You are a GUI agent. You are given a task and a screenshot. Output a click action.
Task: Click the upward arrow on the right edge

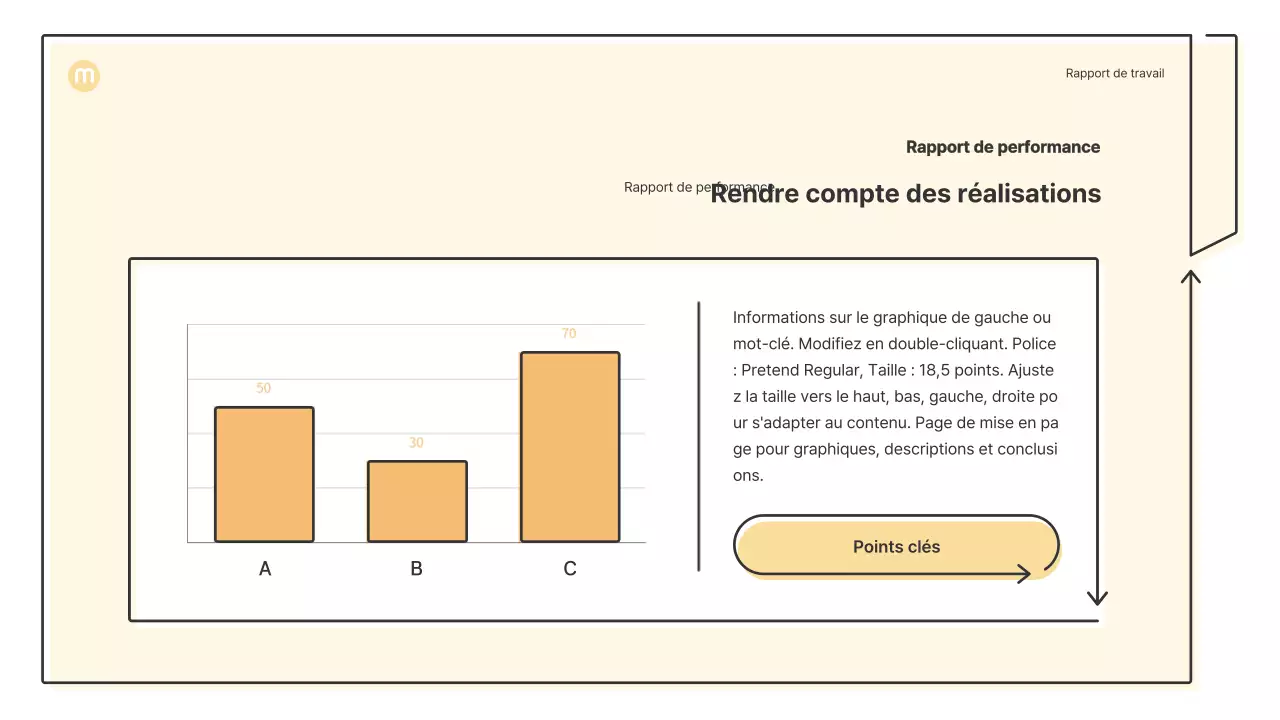[1190, 277]
